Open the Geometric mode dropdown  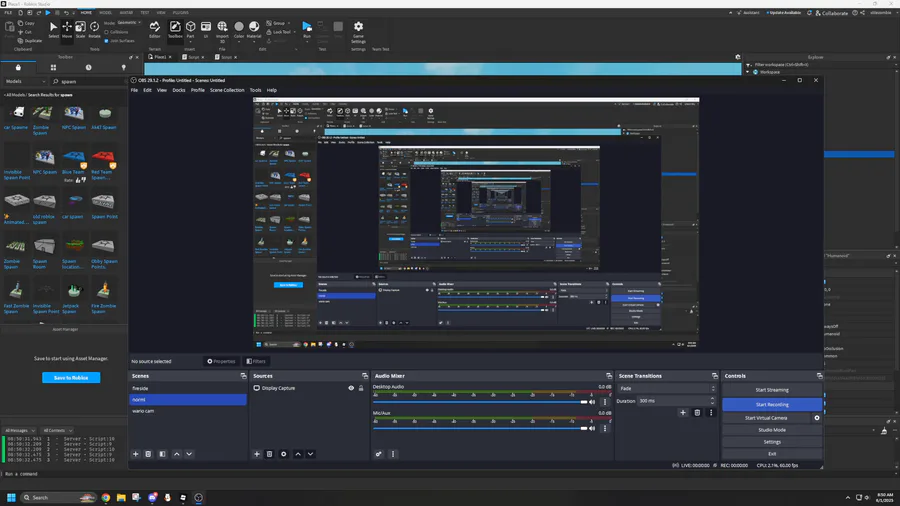point(129,23)
